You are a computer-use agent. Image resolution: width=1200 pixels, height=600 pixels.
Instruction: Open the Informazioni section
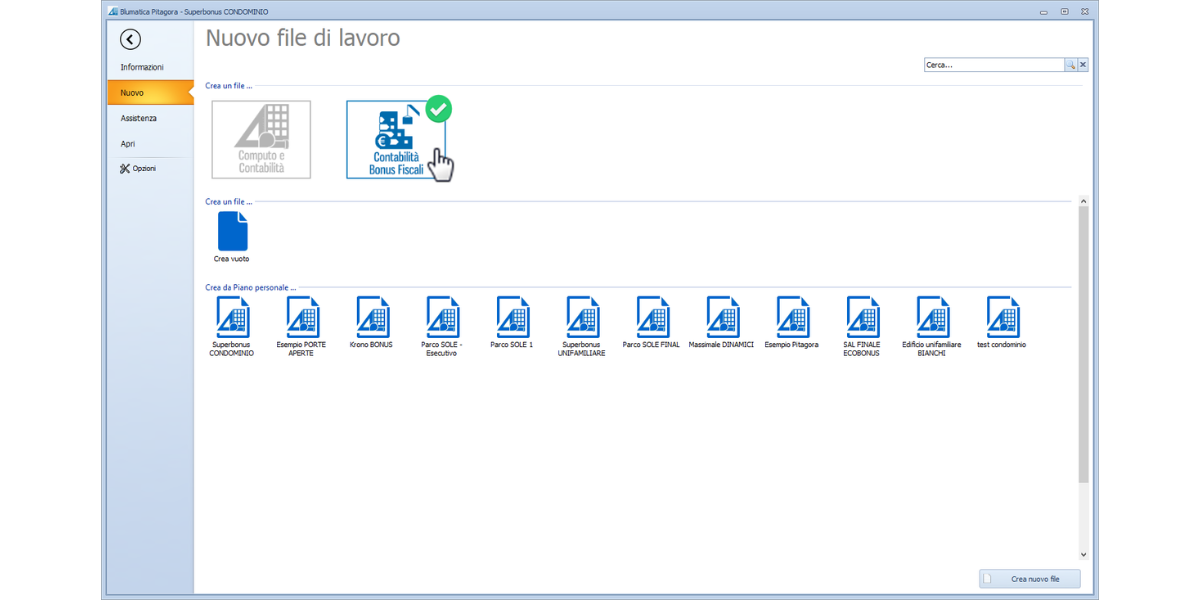tap(142, 67)
